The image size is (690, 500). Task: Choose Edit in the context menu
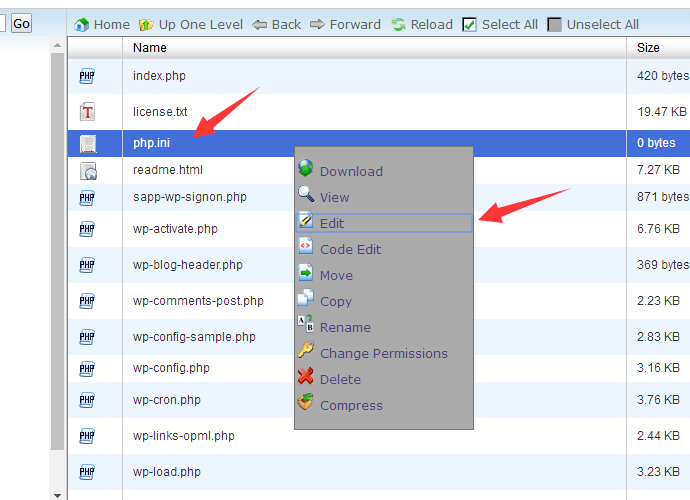click(332, 223)
